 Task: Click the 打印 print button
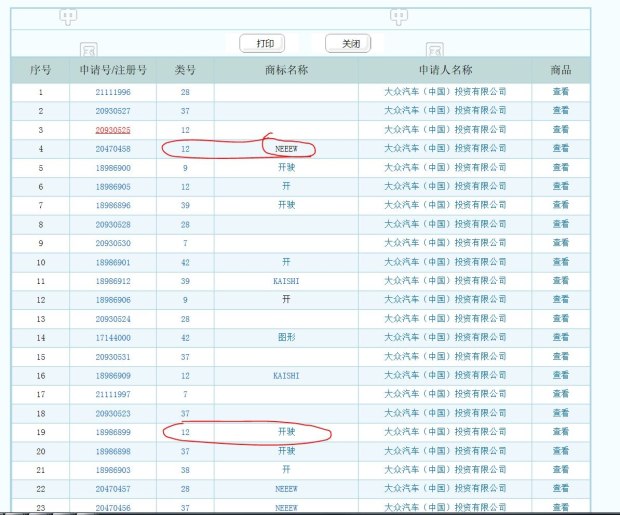[x=262, y=44]
